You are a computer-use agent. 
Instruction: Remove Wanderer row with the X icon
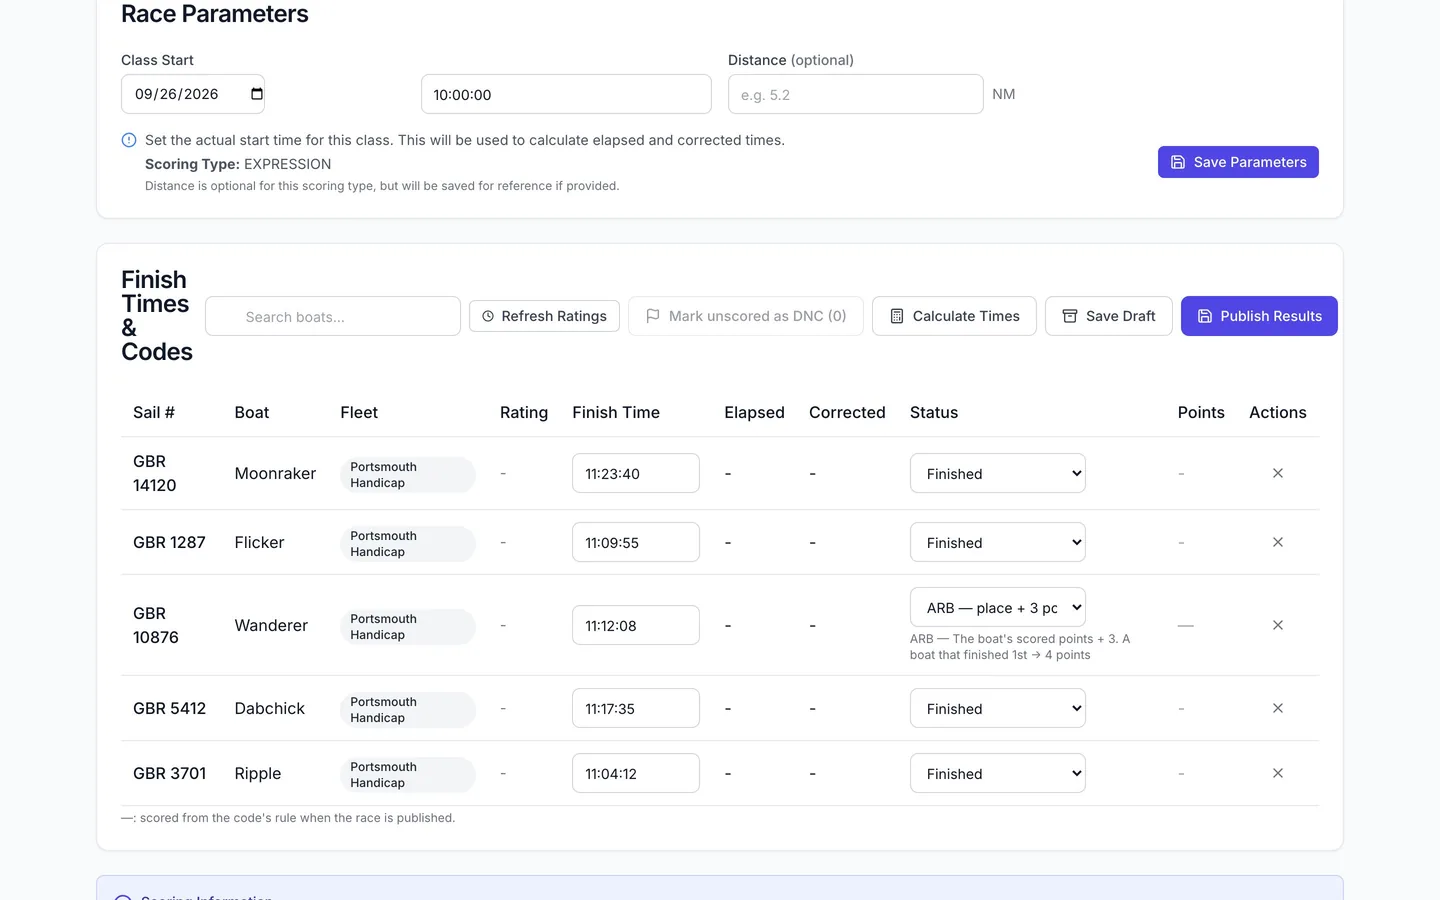click(1278, 625)
